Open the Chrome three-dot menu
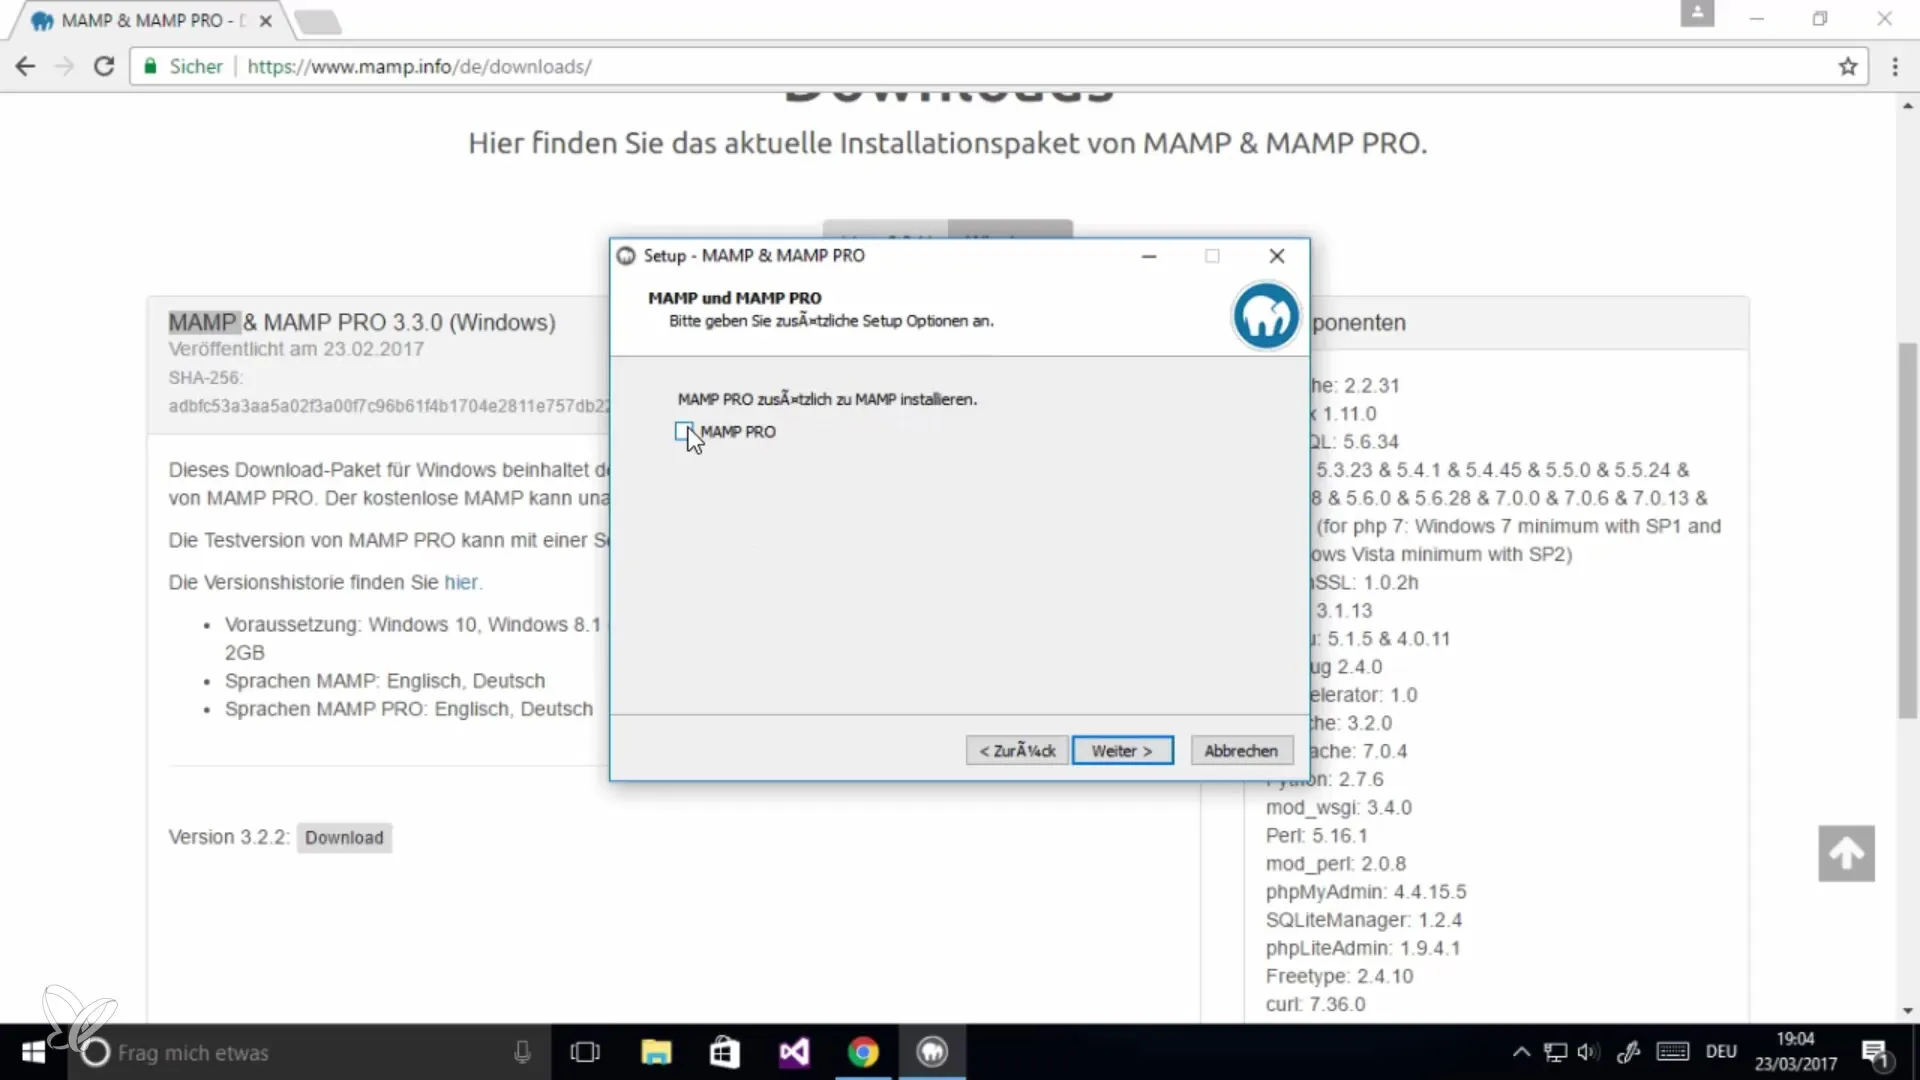The height and width of the screenshot is (1080, 1920). pos(1895,66)
